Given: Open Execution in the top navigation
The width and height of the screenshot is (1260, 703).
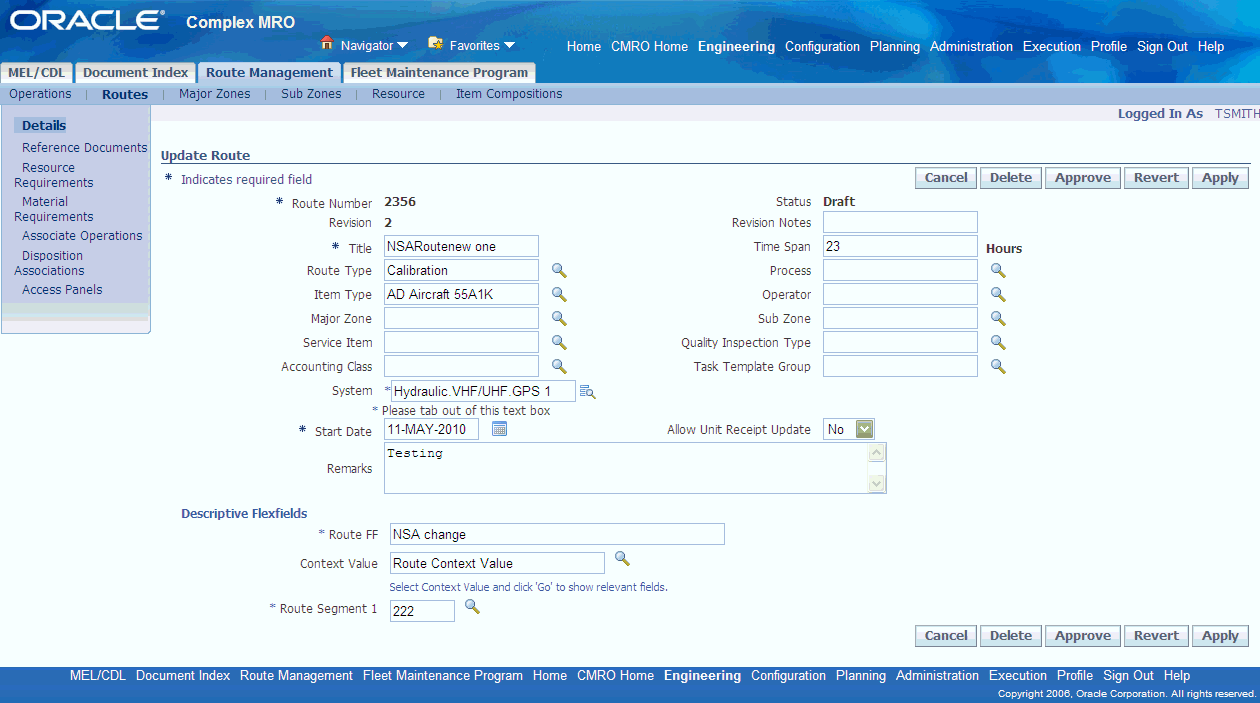Looking at the screenshot, I should 1052,47.
